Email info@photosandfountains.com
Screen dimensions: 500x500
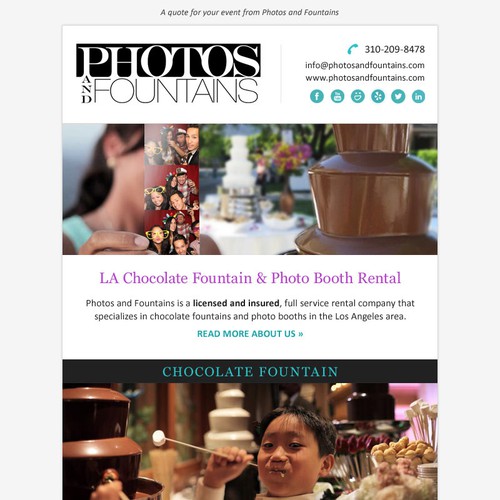[365, 65]
